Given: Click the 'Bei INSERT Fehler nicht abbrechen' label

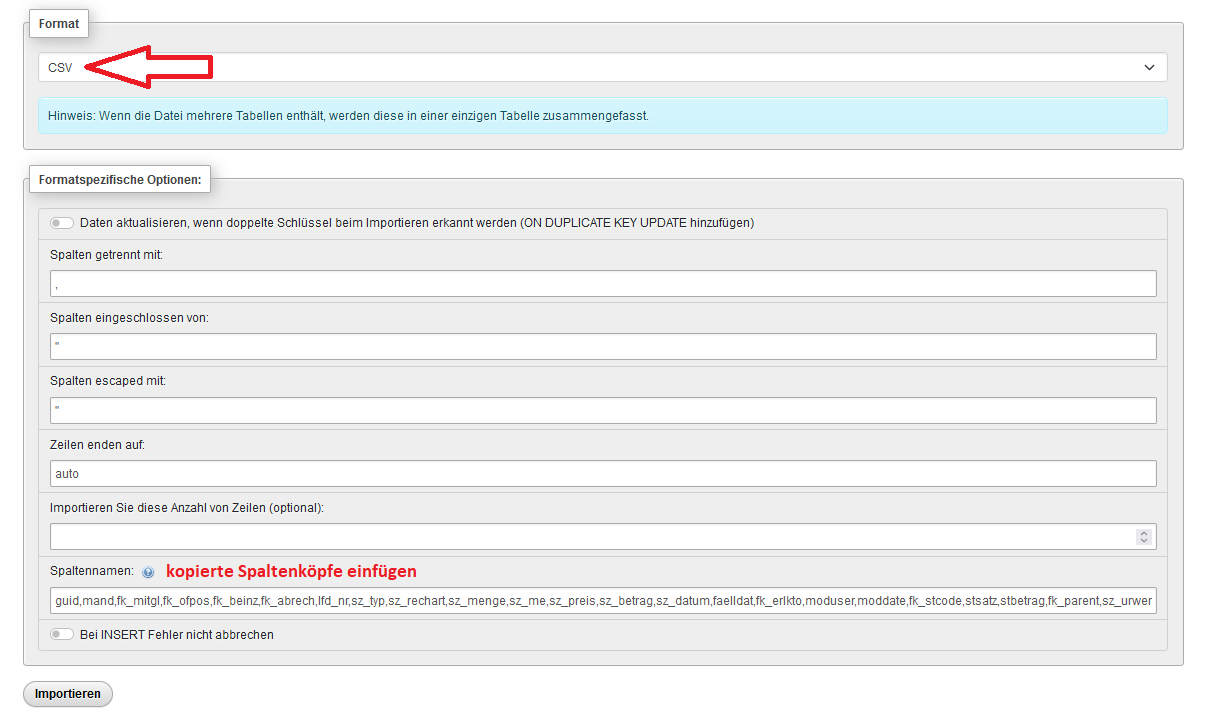Looking at the screenshot, I should [177, 634].
